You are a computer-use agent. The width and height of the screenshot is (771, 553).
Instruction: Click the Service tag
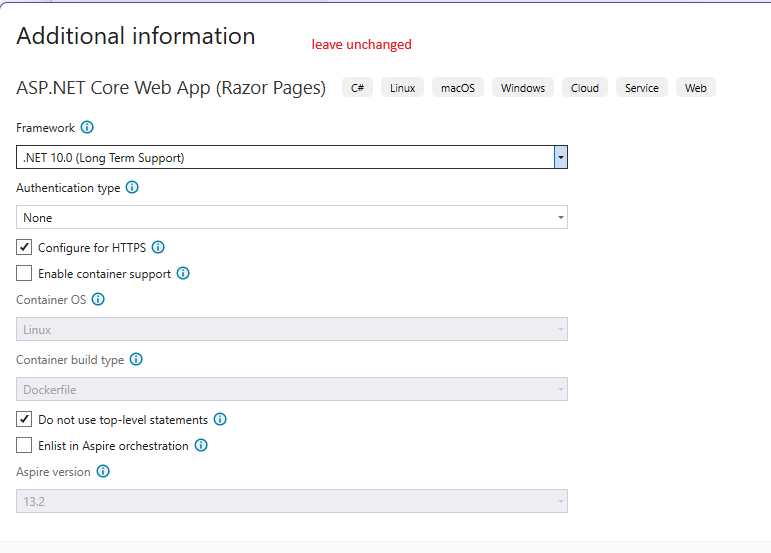pyautogui.click(x=642, y=87)
